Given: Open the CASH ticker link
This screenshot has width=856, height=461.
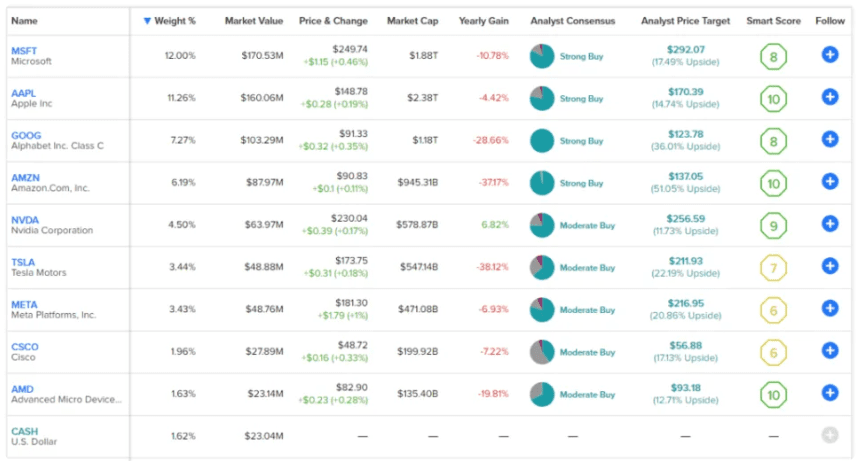Looking at the screenshot, I should pyautogui.click(x=25, y=432).
